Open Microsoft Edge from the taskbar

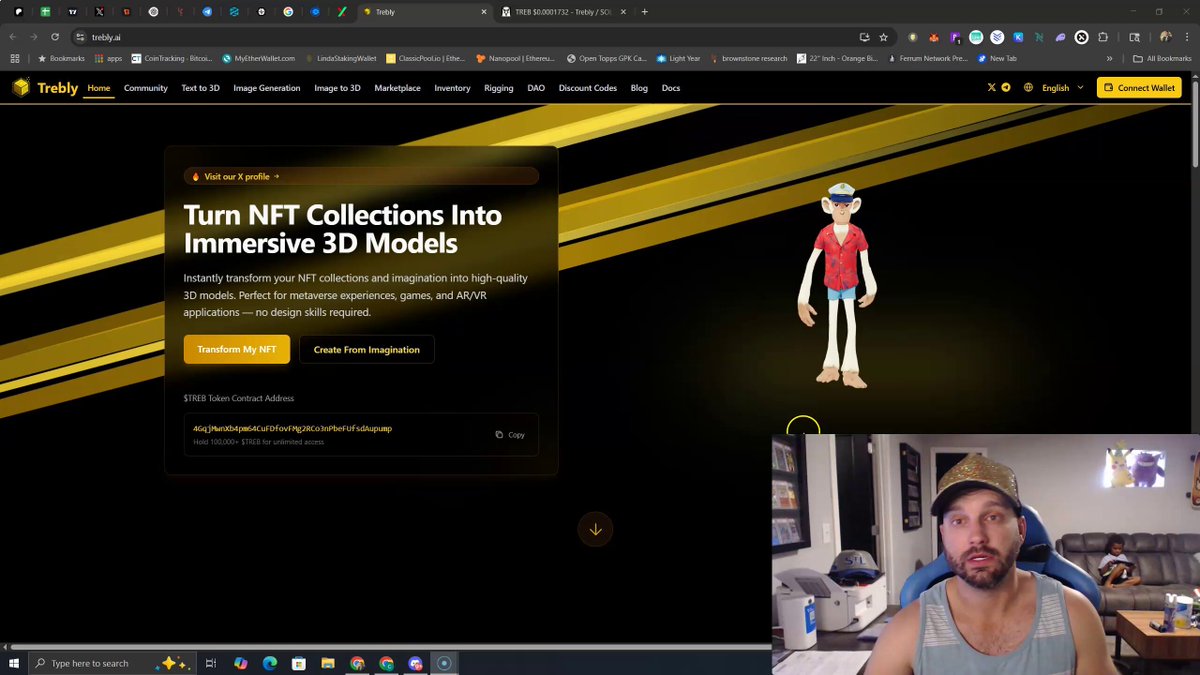[269, 663]
